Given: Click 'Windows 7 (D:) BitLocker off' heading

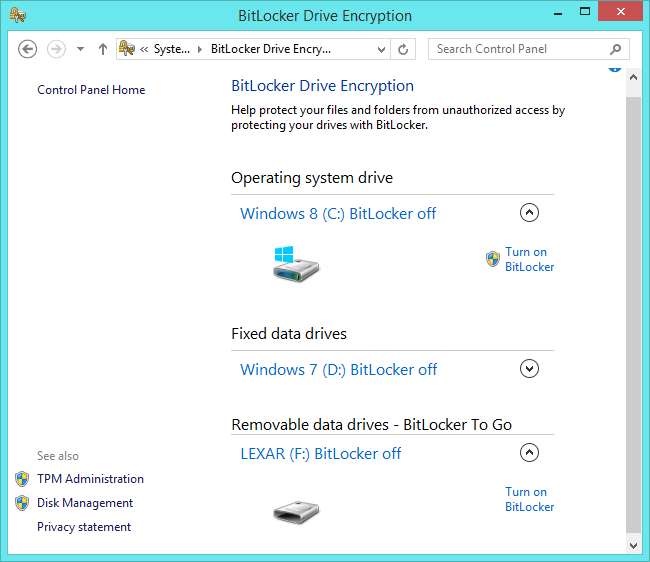Looking at the screenshot, I should click(339, 369).
